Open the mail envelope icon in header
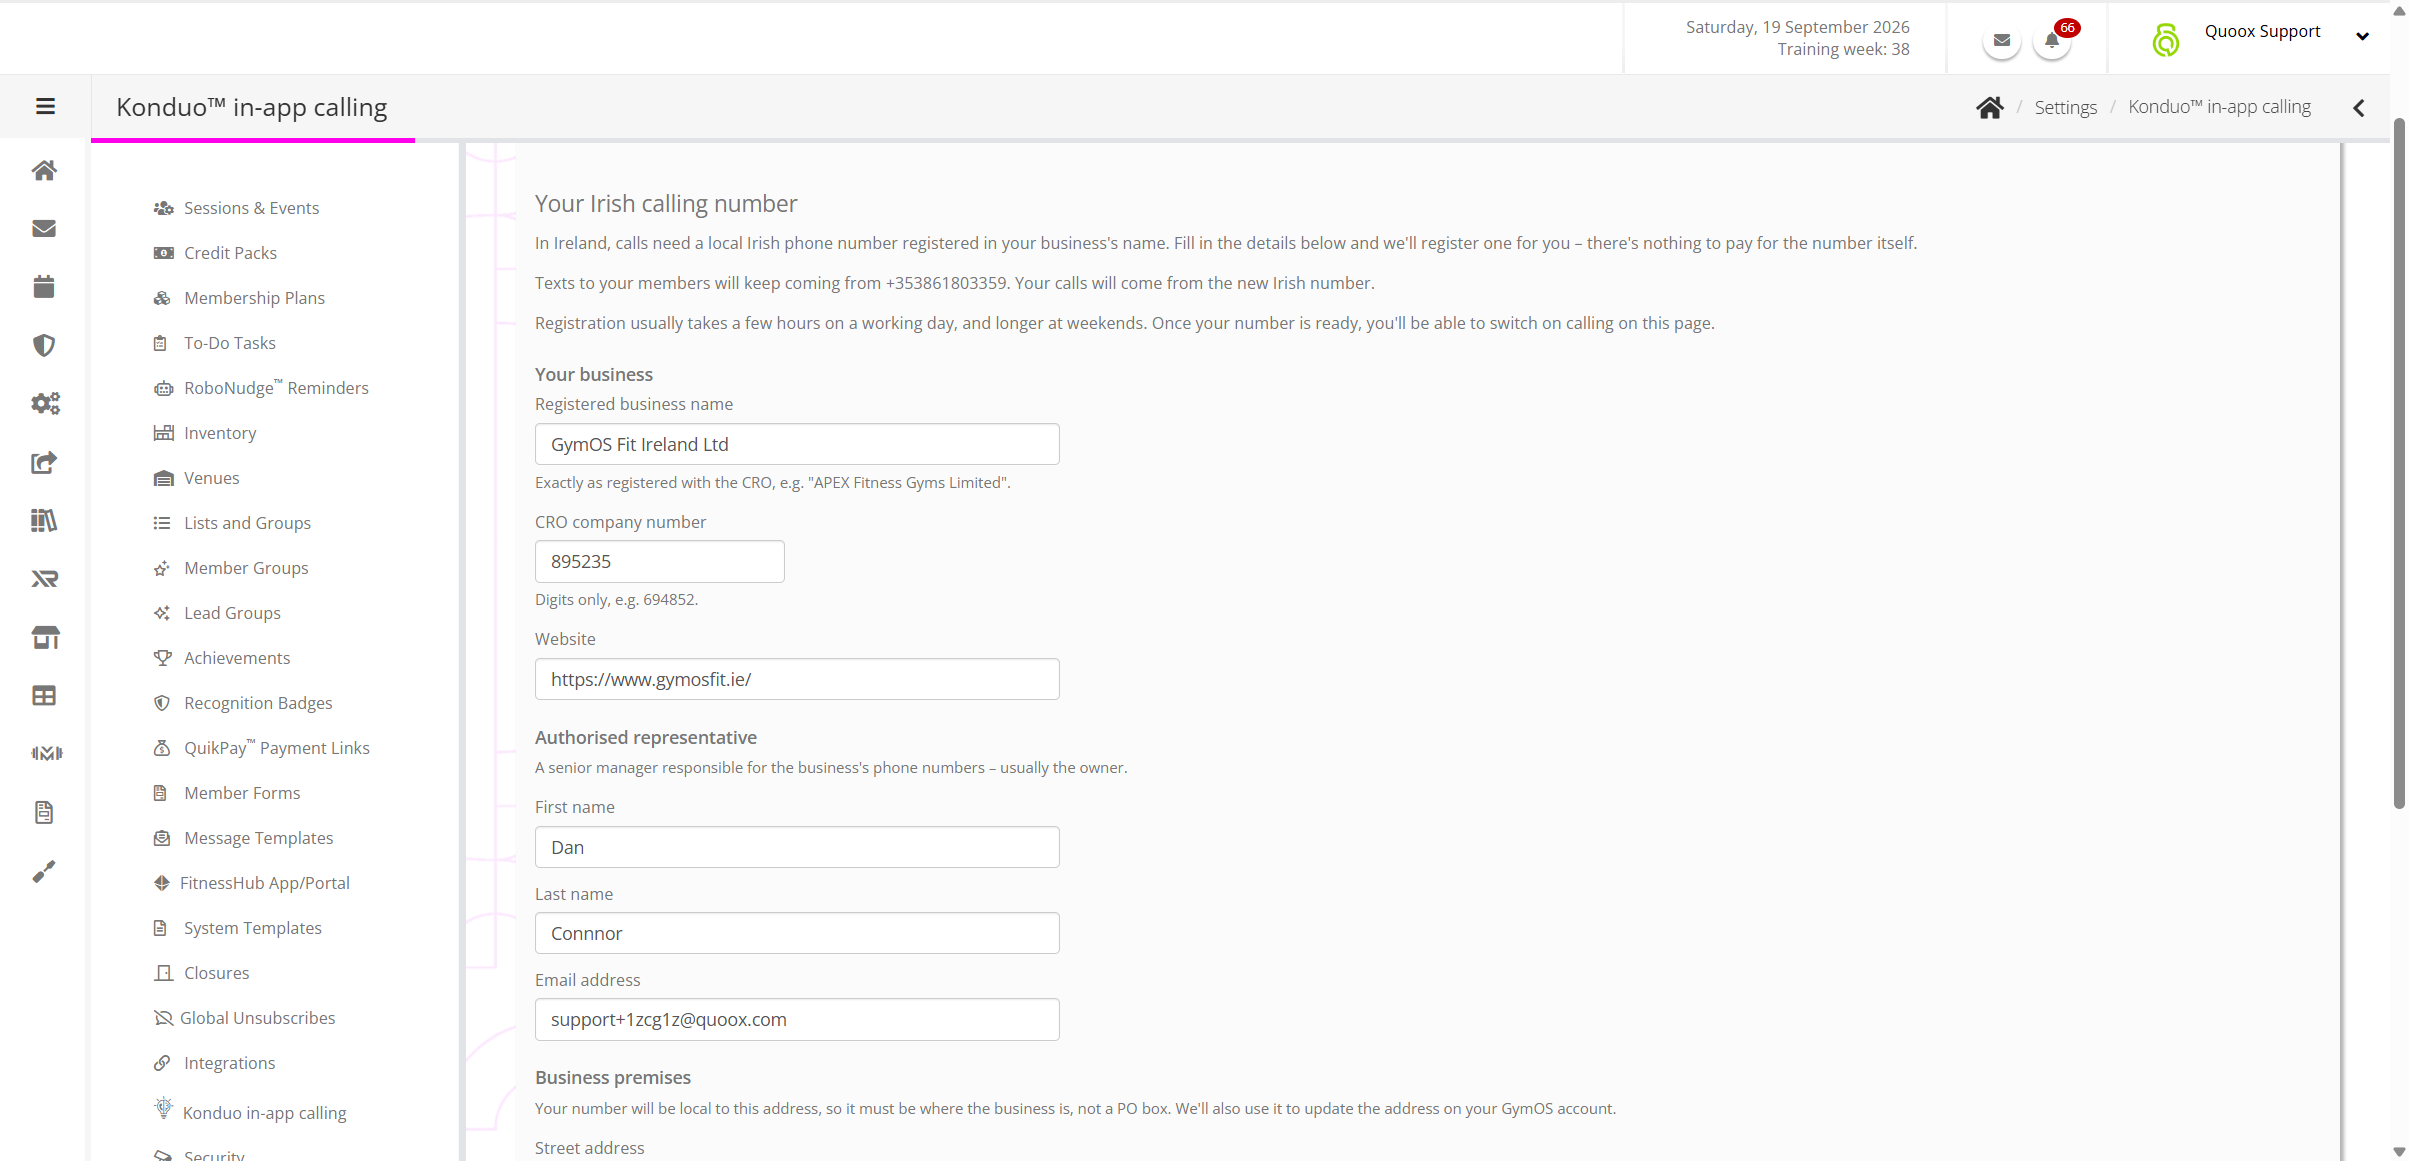 (x=2002, y=41)
